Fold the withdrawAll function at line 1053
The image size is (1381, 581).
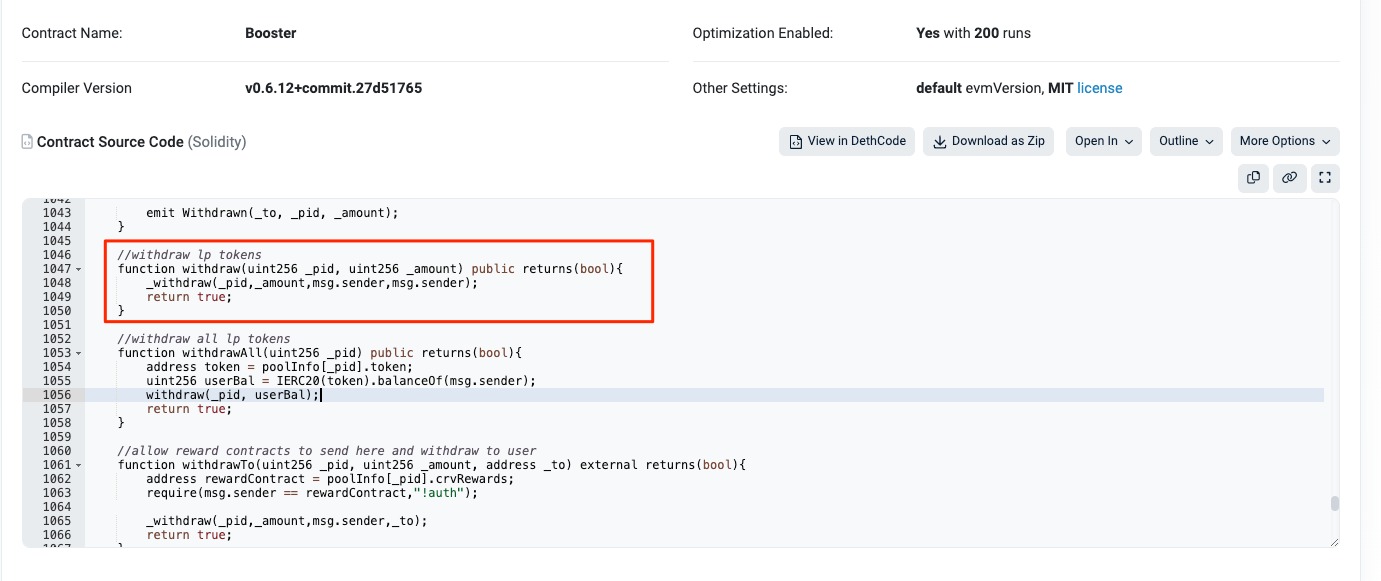pos(79,354)
